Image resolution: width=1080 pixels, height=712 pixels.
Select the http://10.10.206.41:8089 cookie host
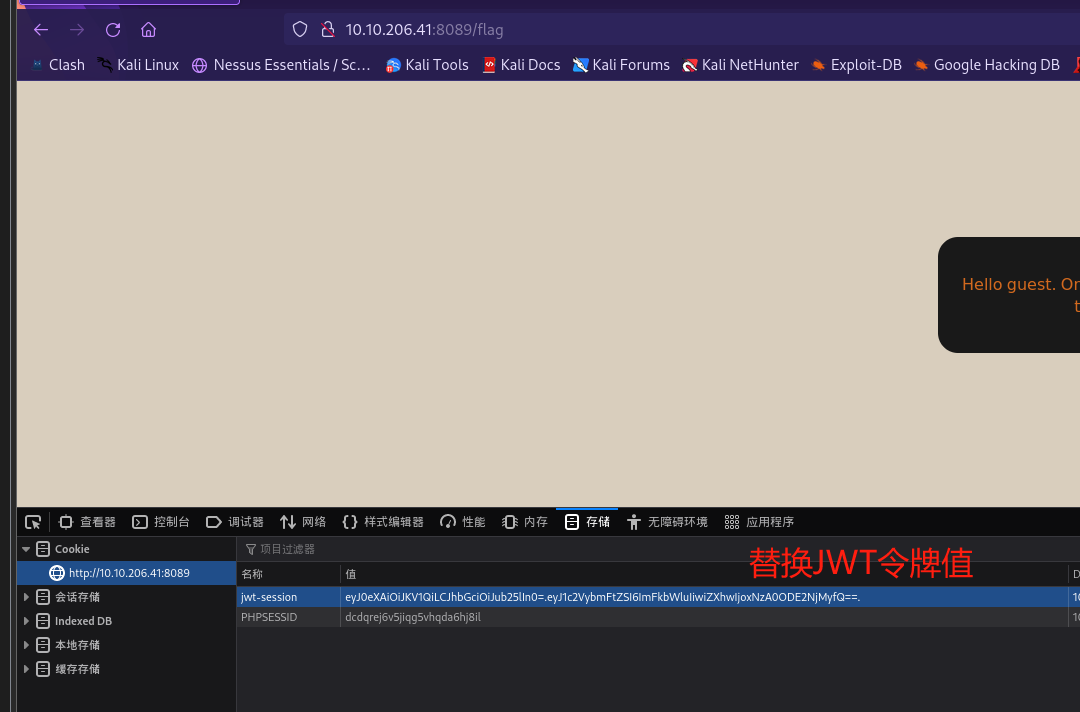coord(128,573)
